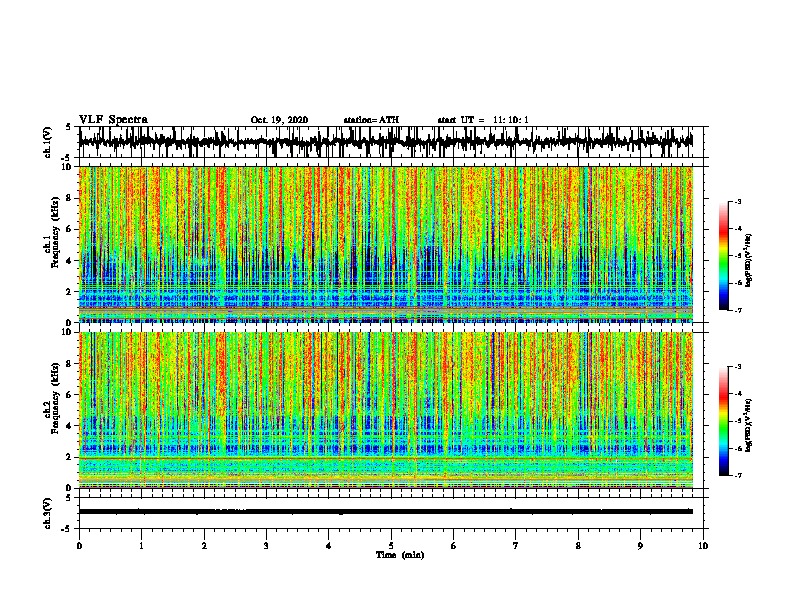Select the "start UT = 11:10: 1" text
Viewport: 792px width, 612px height.
pos(483,120)
